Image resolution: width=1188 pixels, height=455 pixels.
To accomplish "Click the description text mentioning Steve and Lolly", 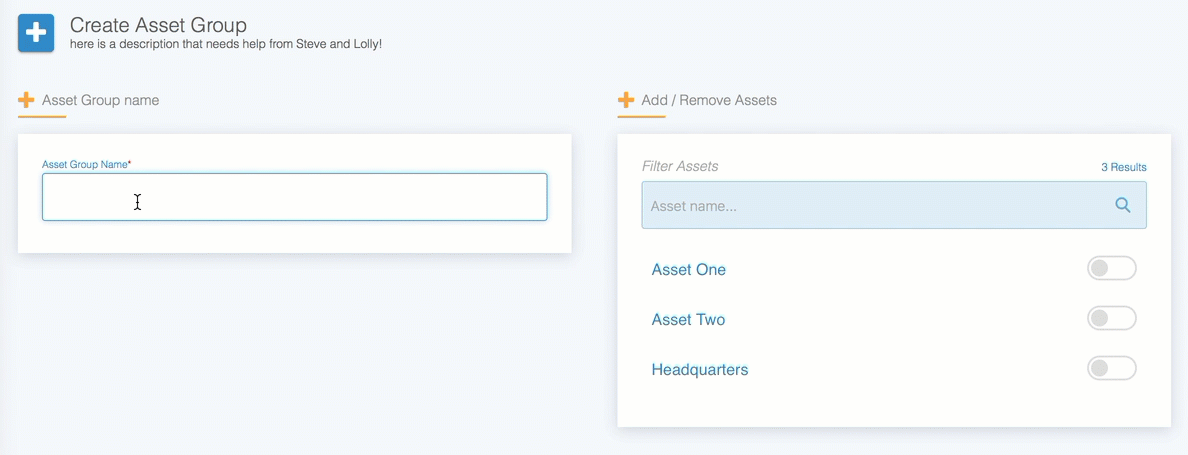I will [x=226, y=44].
